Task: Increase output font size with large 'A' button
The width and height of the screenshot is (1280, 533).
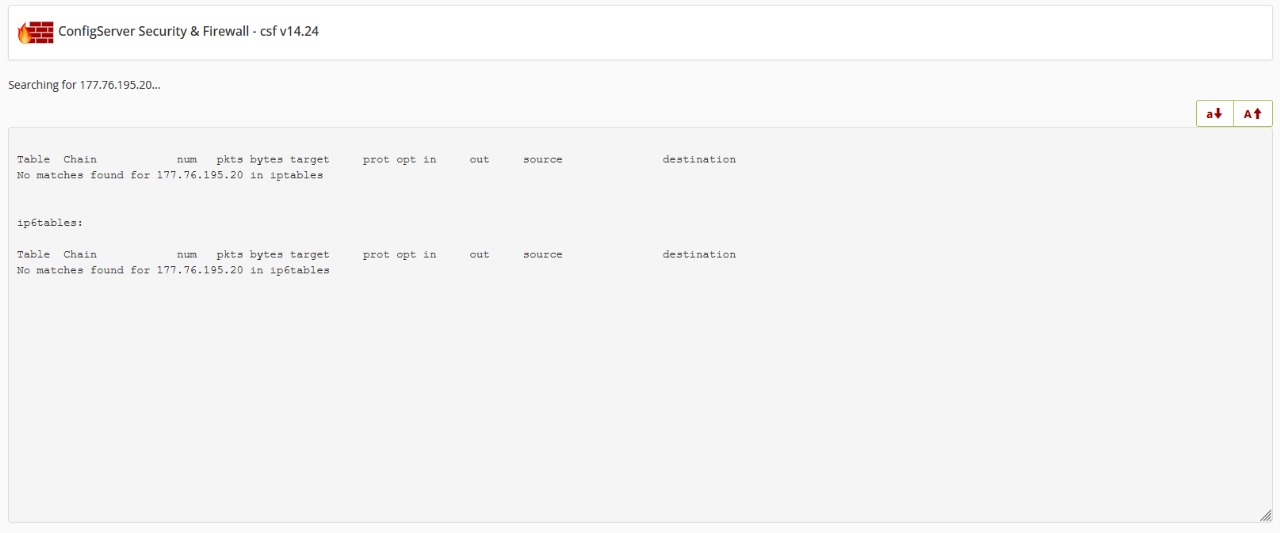Action: (1252, 114)
